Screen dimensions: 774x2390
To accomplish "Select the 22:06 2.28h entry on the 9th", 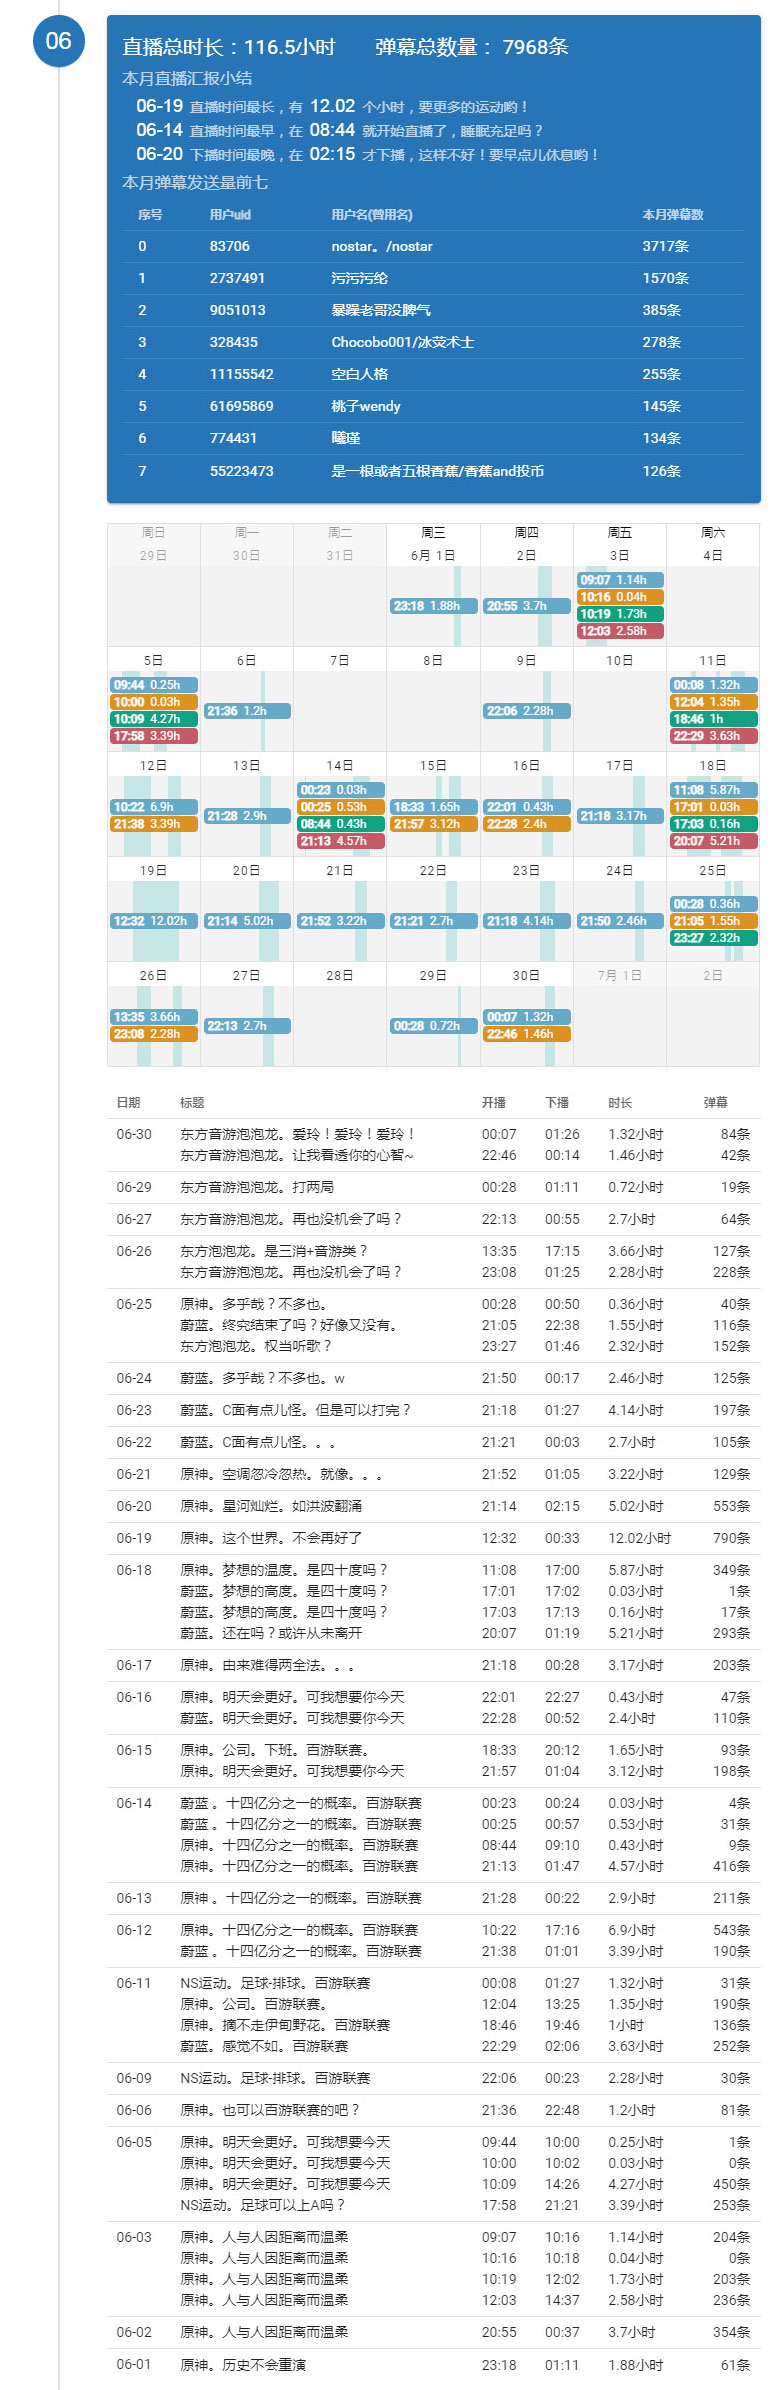I will (527, 711).
